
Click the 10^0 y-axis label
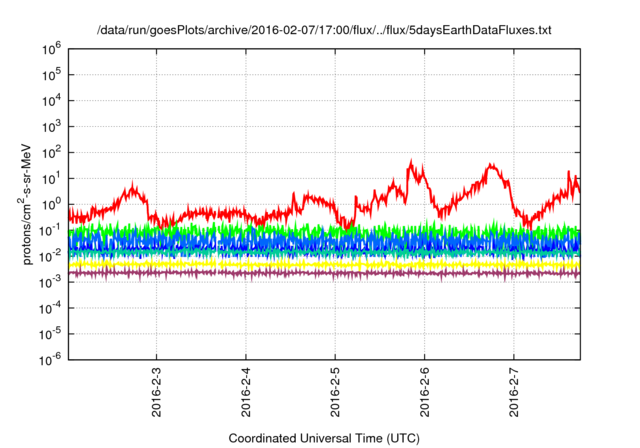click(51, 204)
